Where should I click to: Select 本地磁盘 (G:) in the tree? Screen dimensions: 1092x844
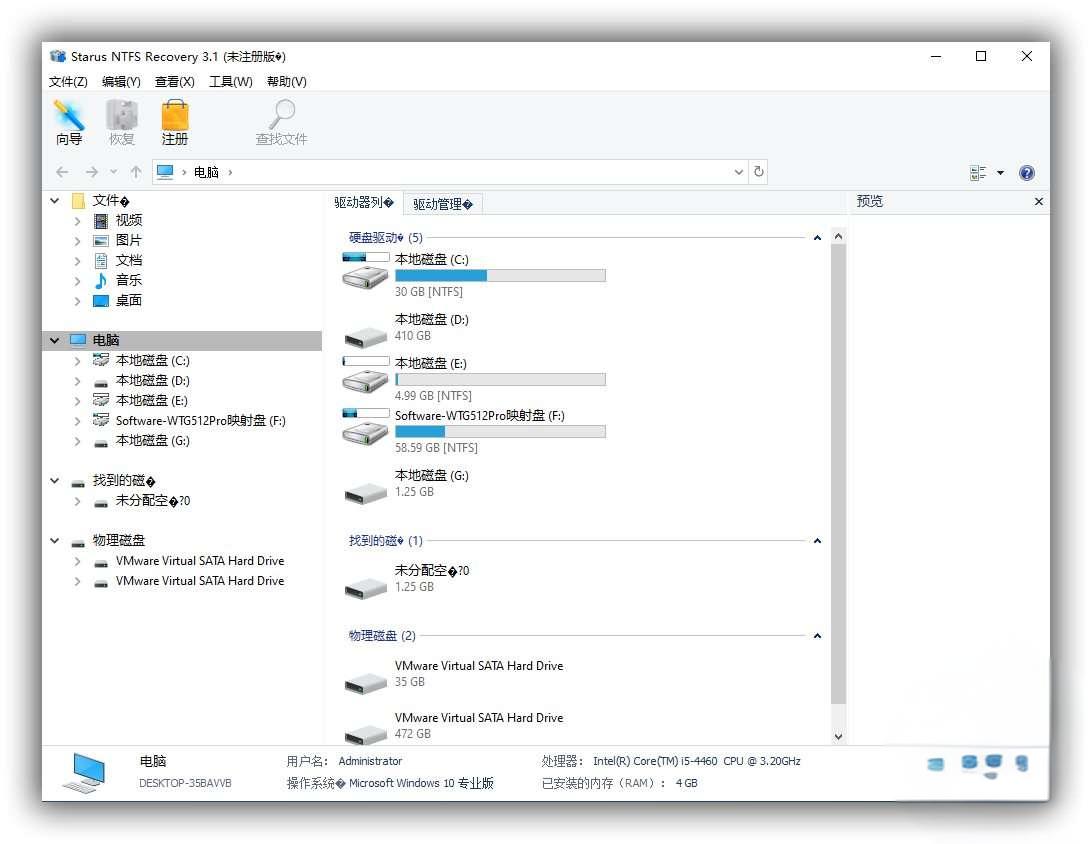click(x=153, y=441)
